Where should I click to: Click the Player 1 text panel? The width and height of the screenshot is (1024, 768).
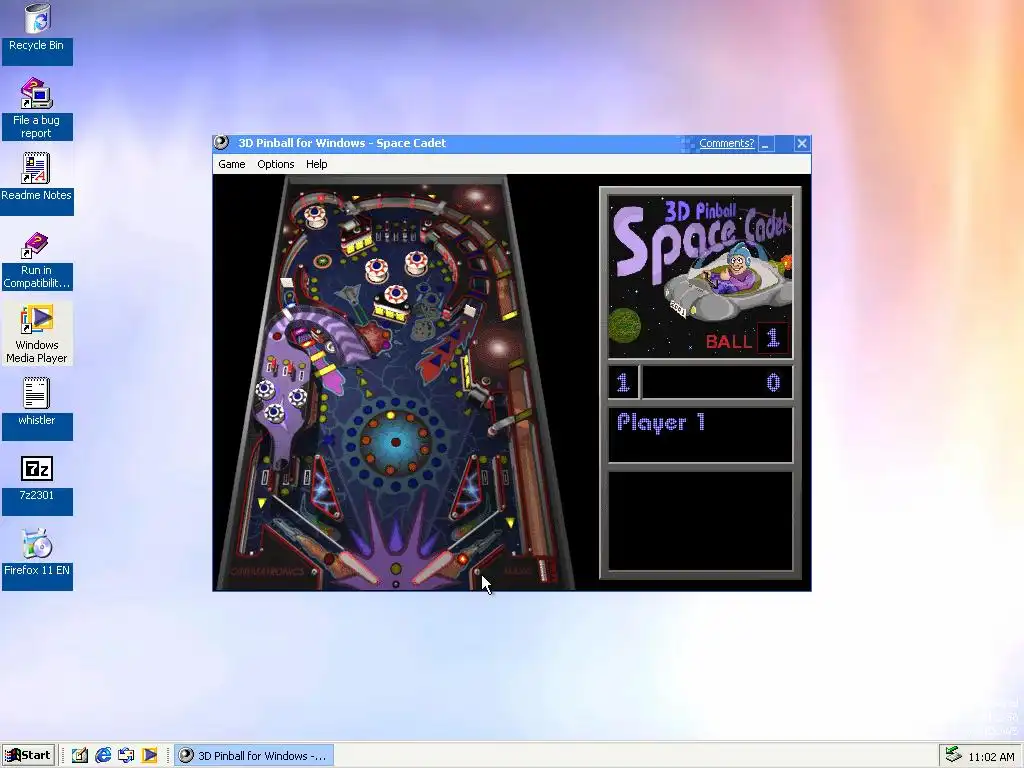pyautogui.click(x=701, y=434)
